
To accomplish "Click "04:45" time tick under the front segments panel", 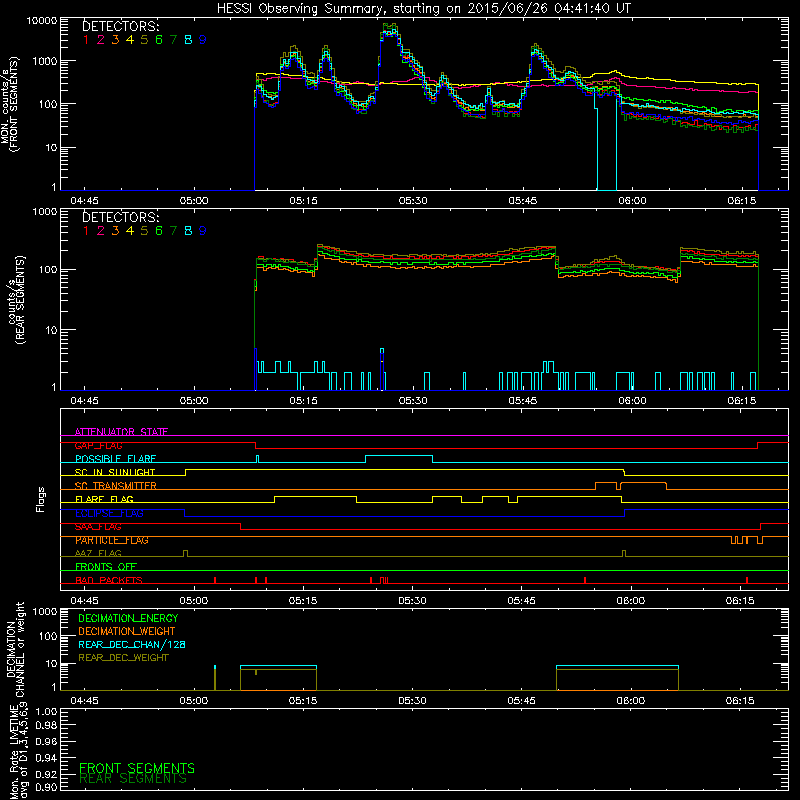I will point(85,201).
